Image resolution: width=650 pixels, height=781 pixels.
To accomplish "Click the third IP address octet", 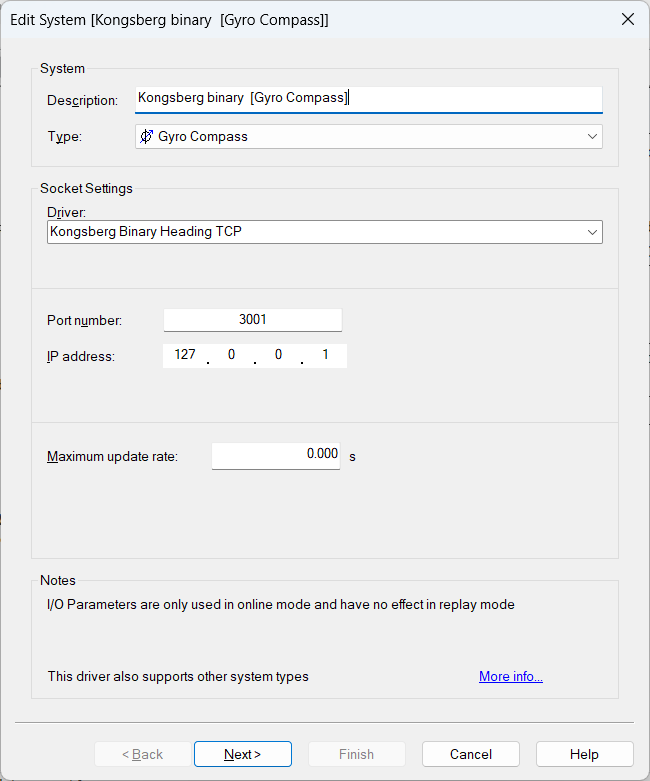I will [278, 355].
